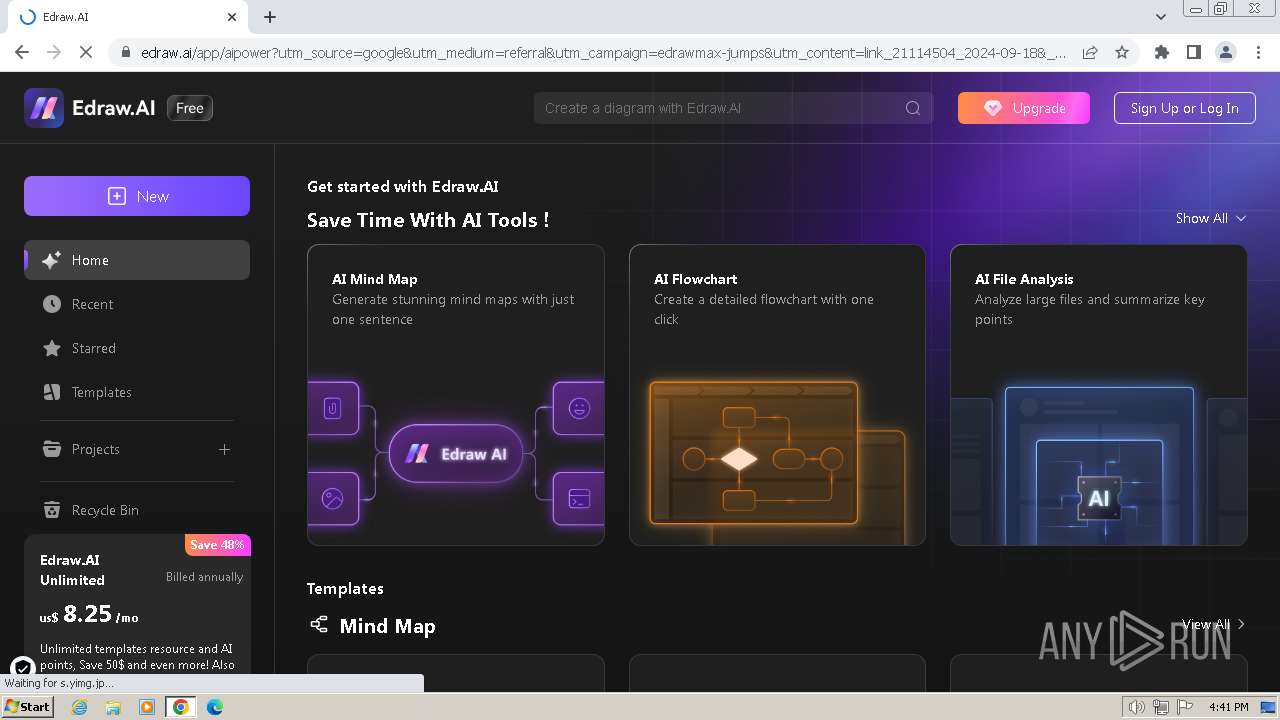Image resolution: width=1280 pixels, height=720 pixels.
Task: Click the Create a diagram search field
Action: coord(733,108)
